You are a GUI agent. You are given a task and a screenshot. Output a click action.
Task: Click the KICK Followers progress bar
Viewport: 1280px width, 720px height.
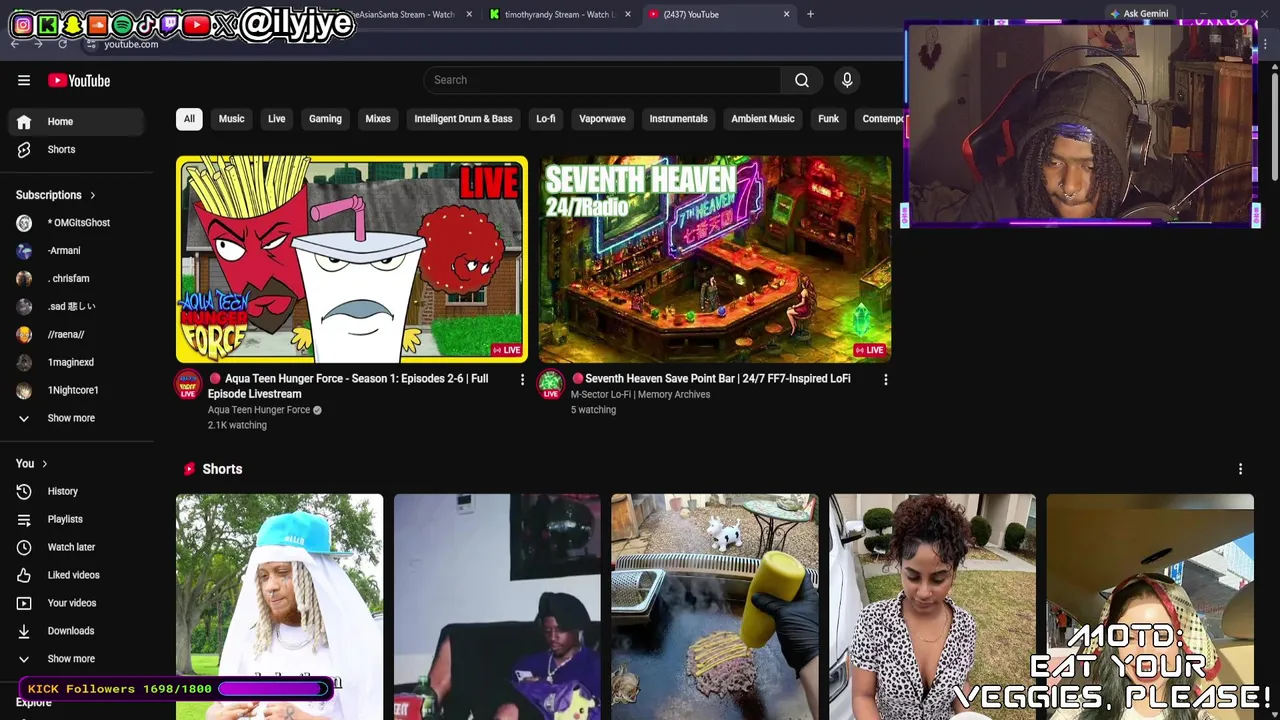pos(273,689)
